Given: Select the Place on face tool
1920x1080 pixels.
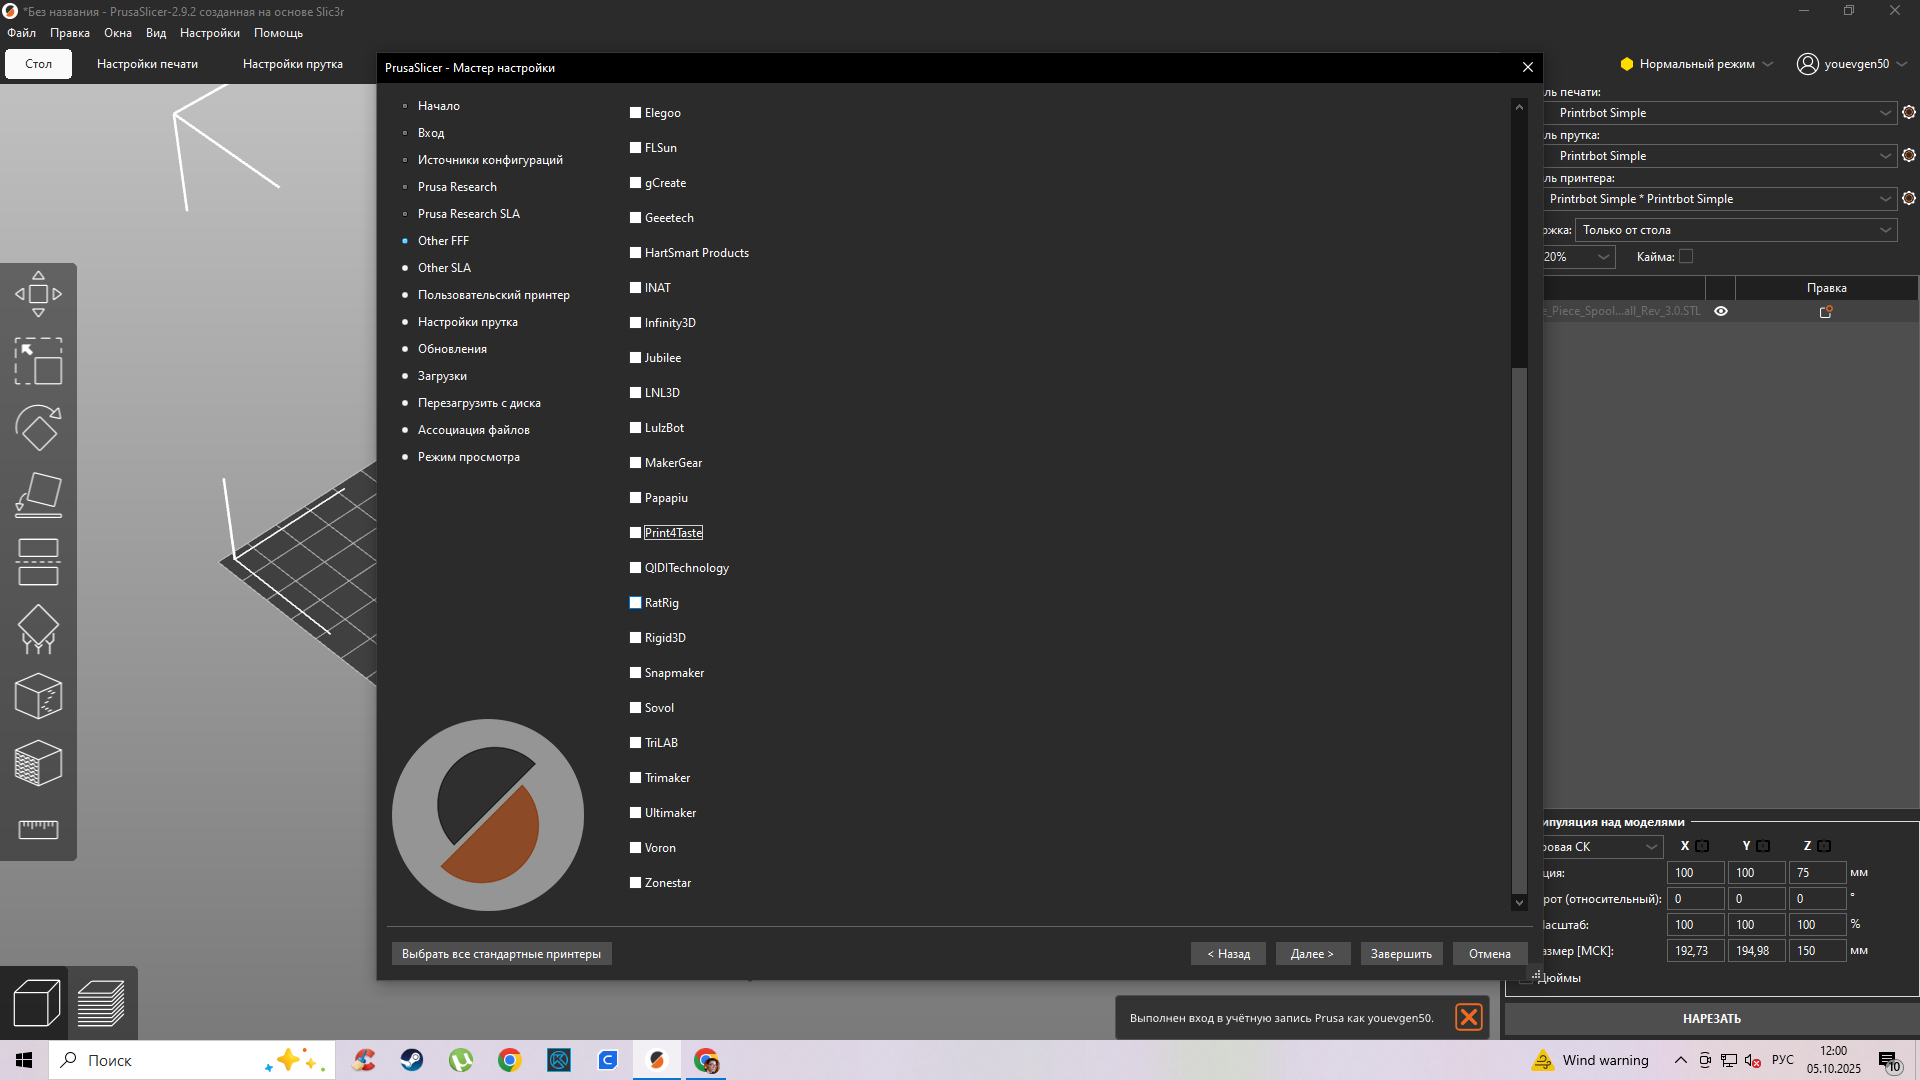Looking at the screenshot, I should (x=38, y=495).
